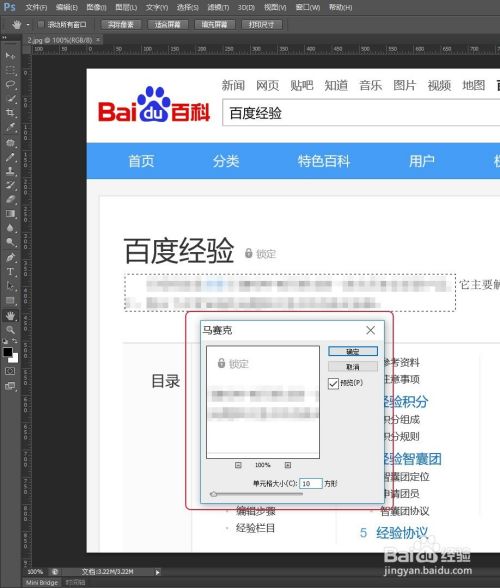Open the 3D(D) menu

tap(246, 7)
